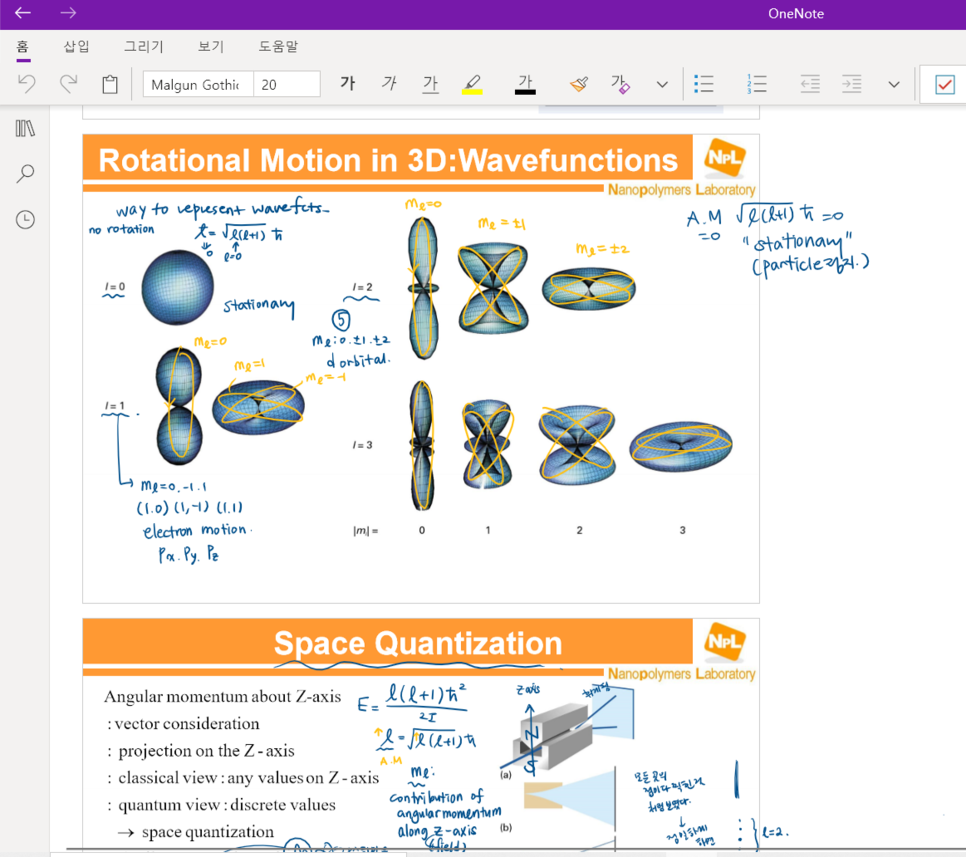Go back with the left arrow
The width and height of the screenshot is (966, 857).
tap(23, 13)
